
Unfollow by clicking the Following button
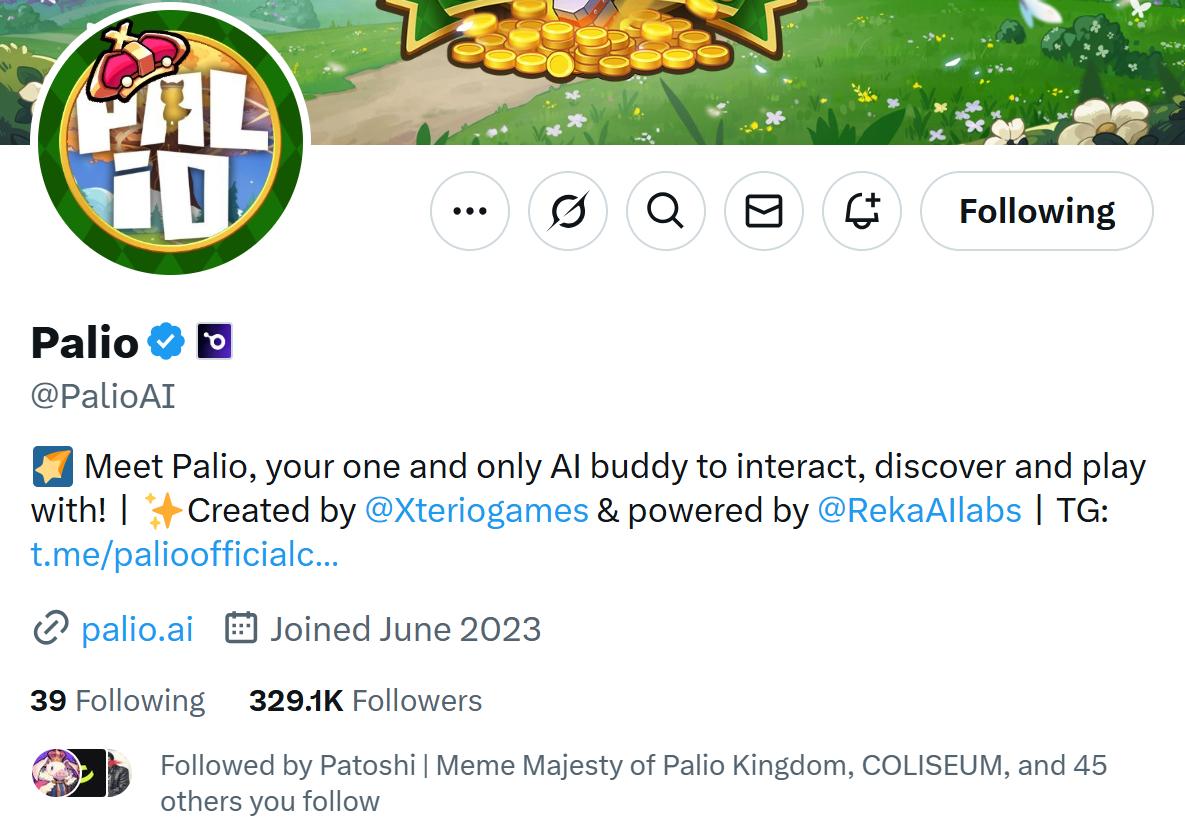(1036, 211)
